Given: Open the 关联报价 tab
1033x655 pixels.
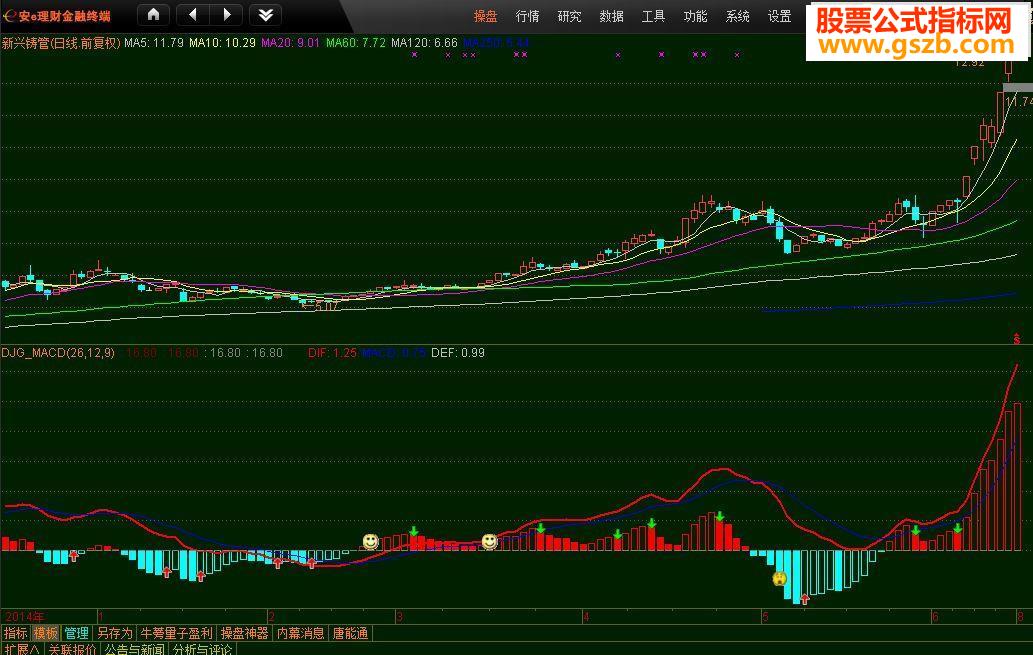Looking at the screenshot, I should click(72, 649).
